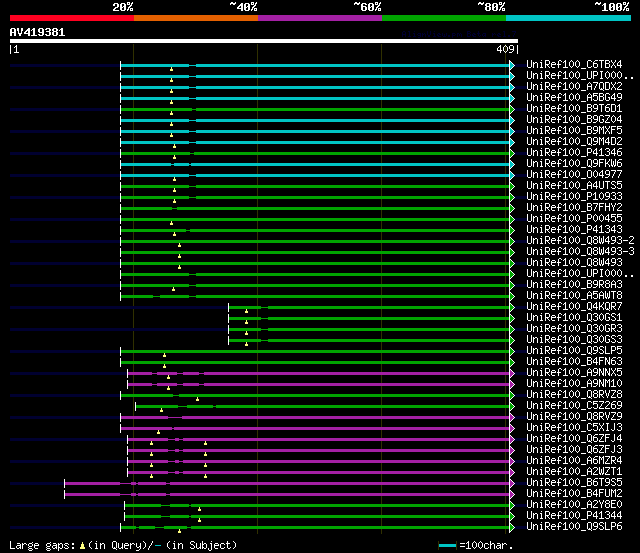The width and height of the screenshot is (640, 553).
Task: Click UniRef100_Q9SLP5 label
Action: coord(574,351)
